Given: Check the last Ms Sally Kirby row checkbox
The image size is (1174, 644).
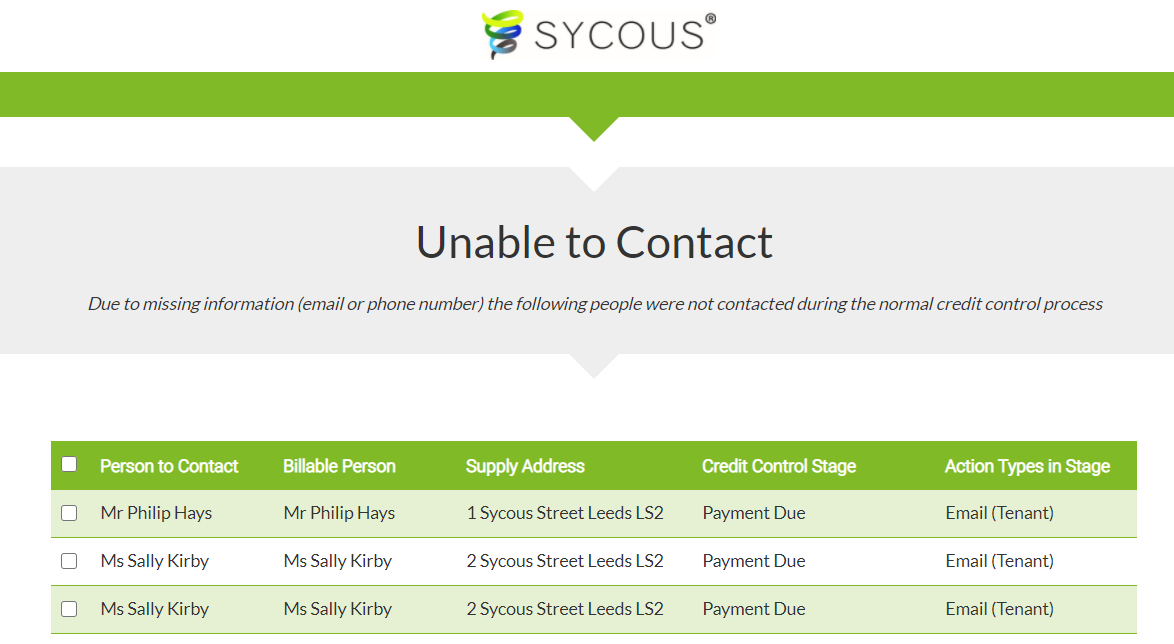Looking at the screenshot, I should point(69,609).
